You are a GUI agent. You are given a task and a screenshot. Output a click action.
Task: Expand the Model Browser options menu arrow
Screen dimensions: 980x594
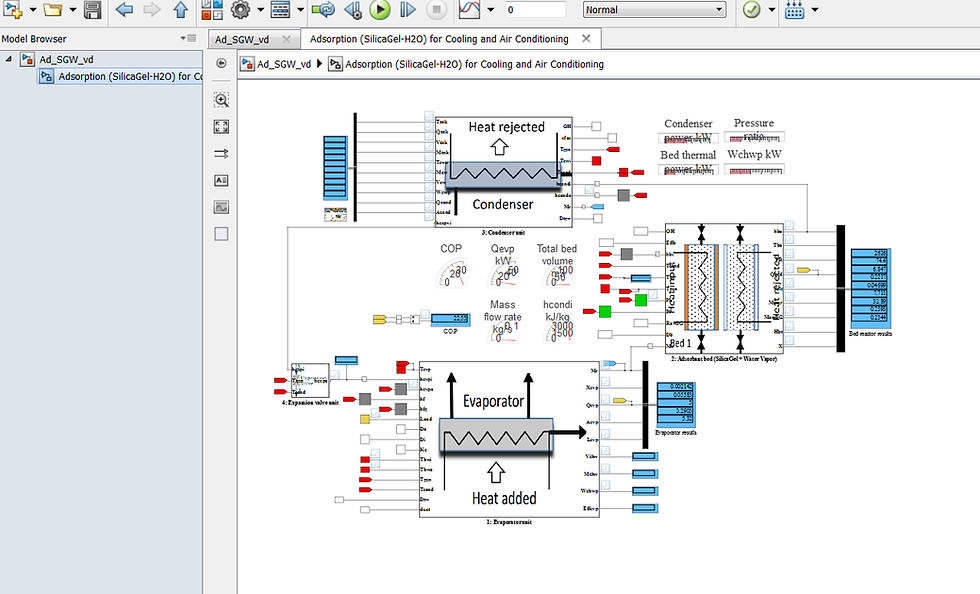pyautogui.click(x=188, y=38)
